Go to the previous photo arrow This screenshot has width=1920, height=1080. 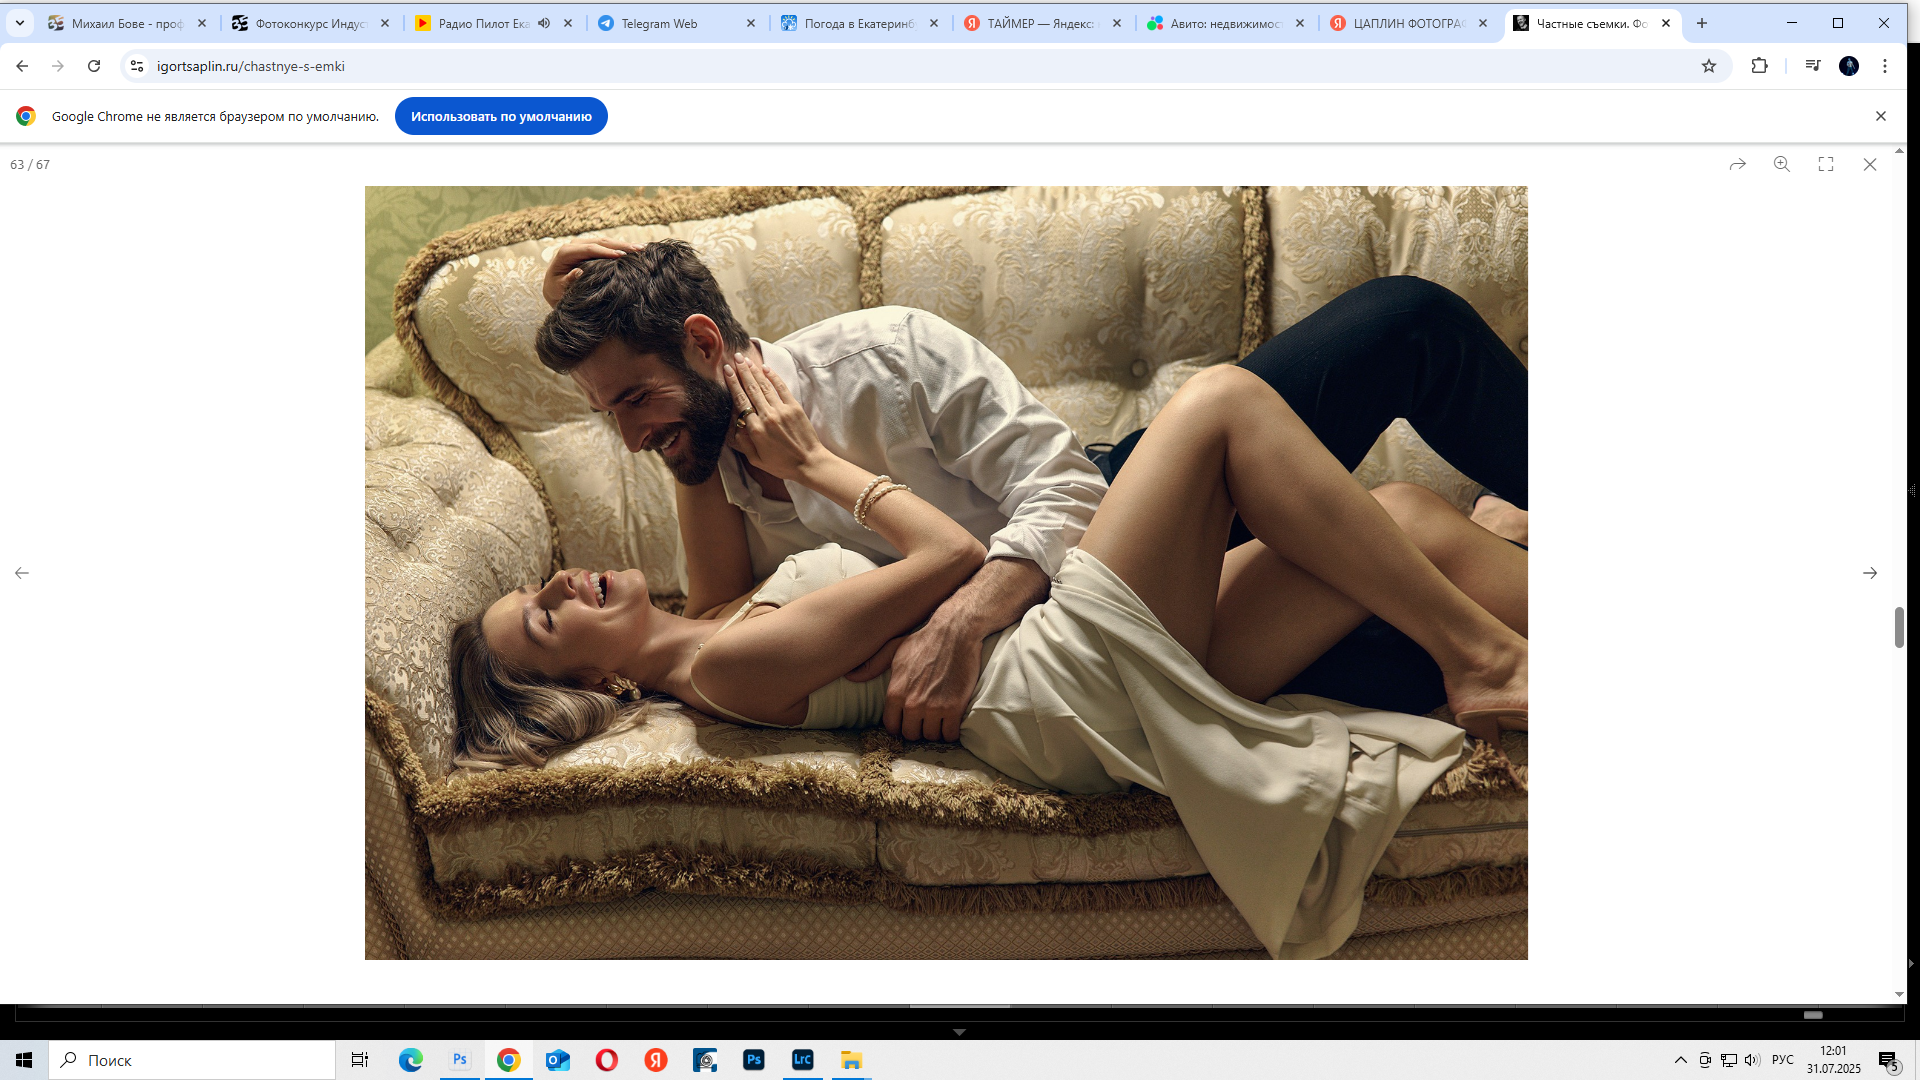tap(22, 573)
